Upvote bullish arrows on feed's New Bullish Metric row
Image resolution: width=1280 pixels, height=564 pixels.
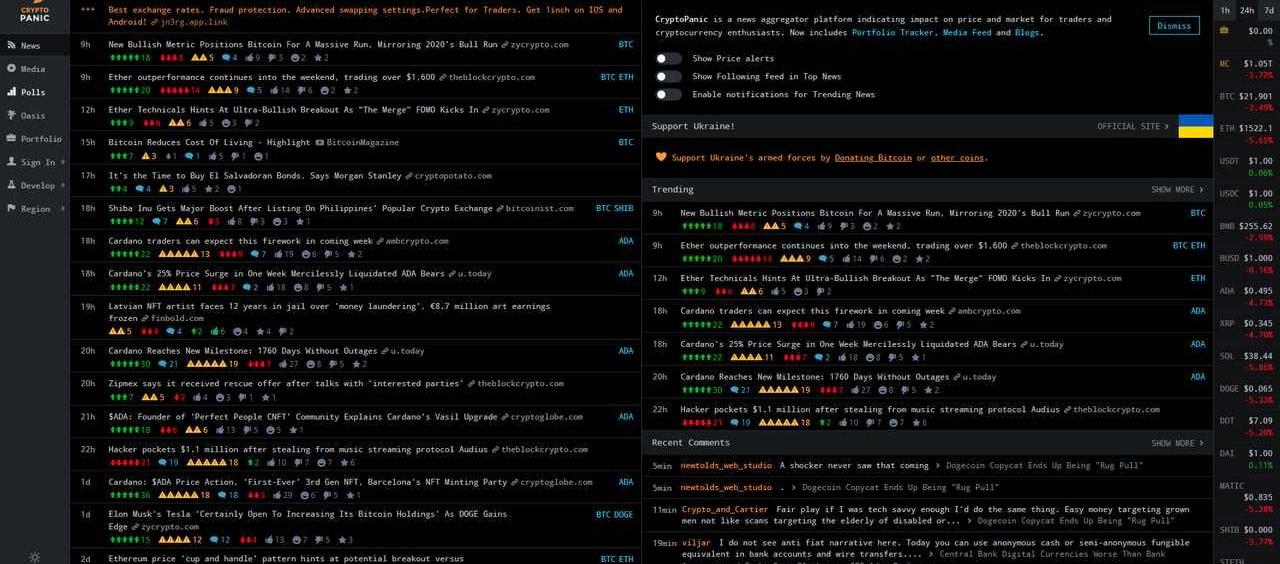coord(130,58)
